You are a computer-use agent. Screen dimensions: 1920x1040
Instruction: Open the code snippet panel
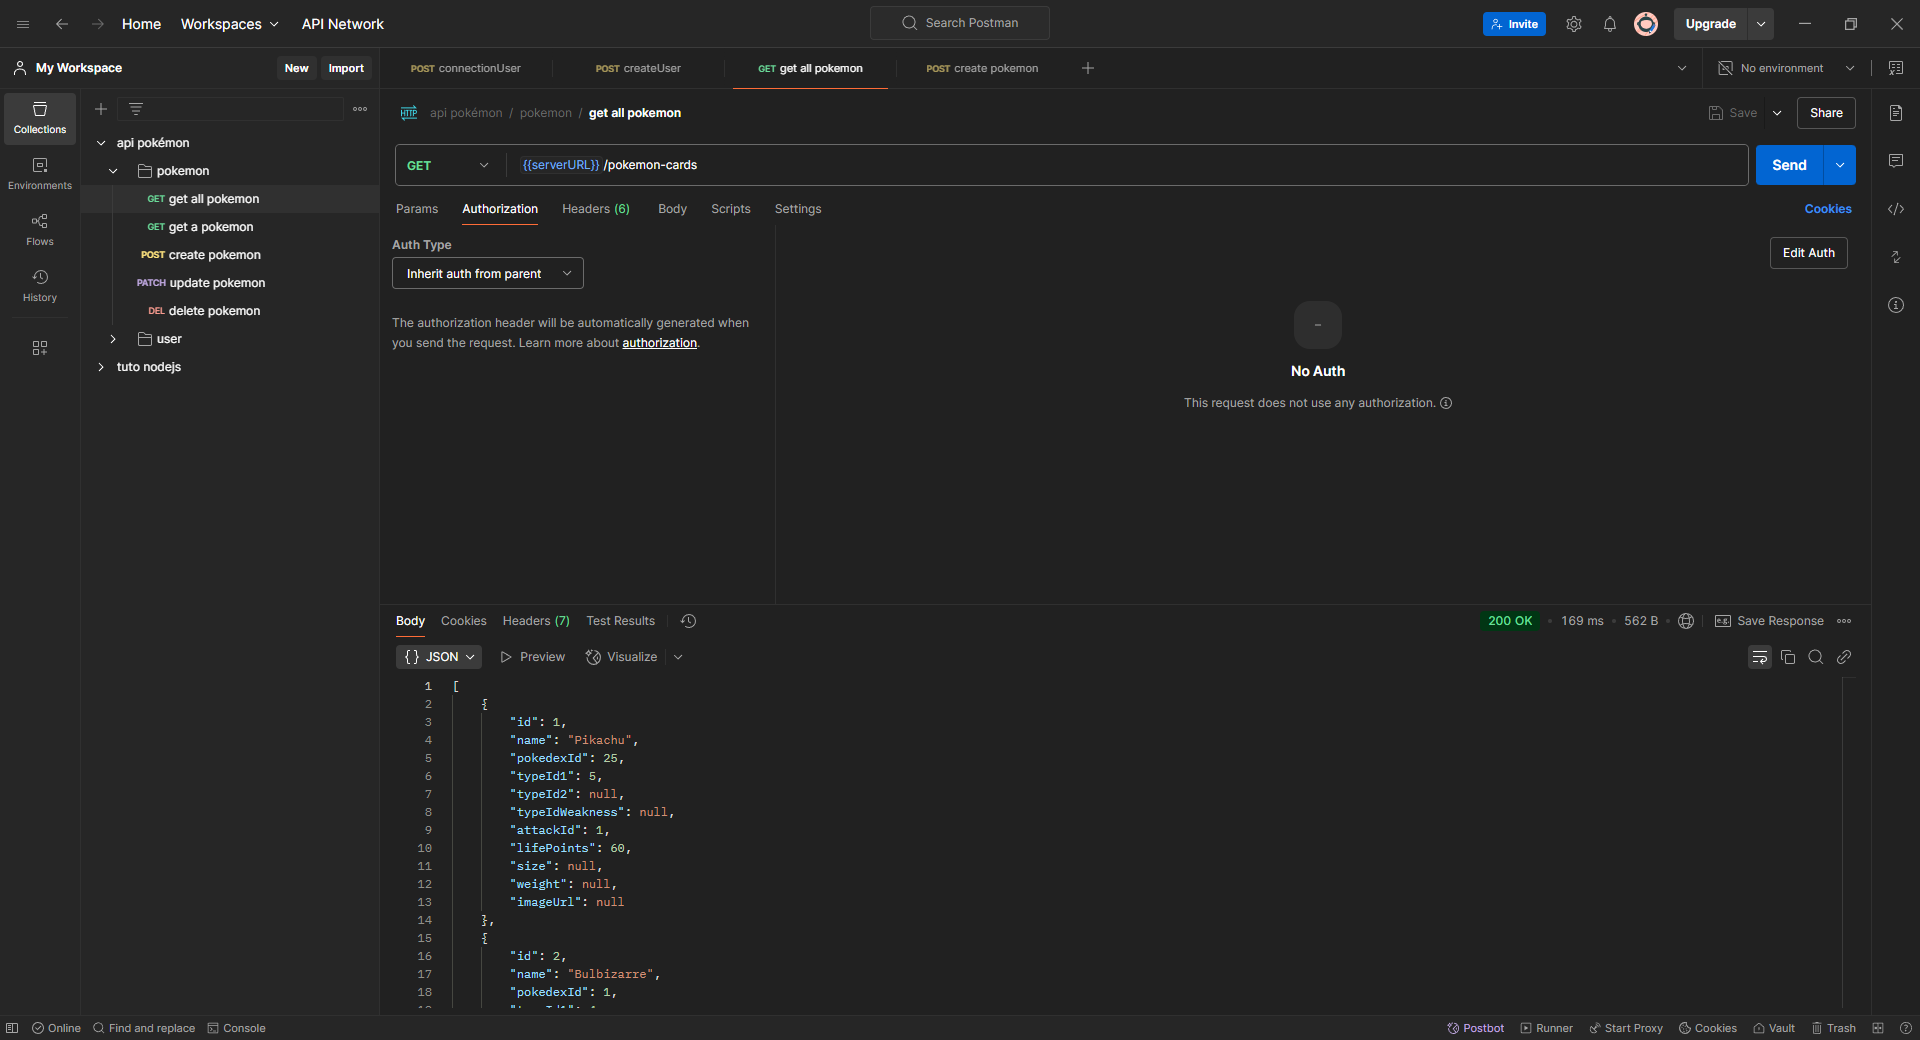click(1896, 209)
